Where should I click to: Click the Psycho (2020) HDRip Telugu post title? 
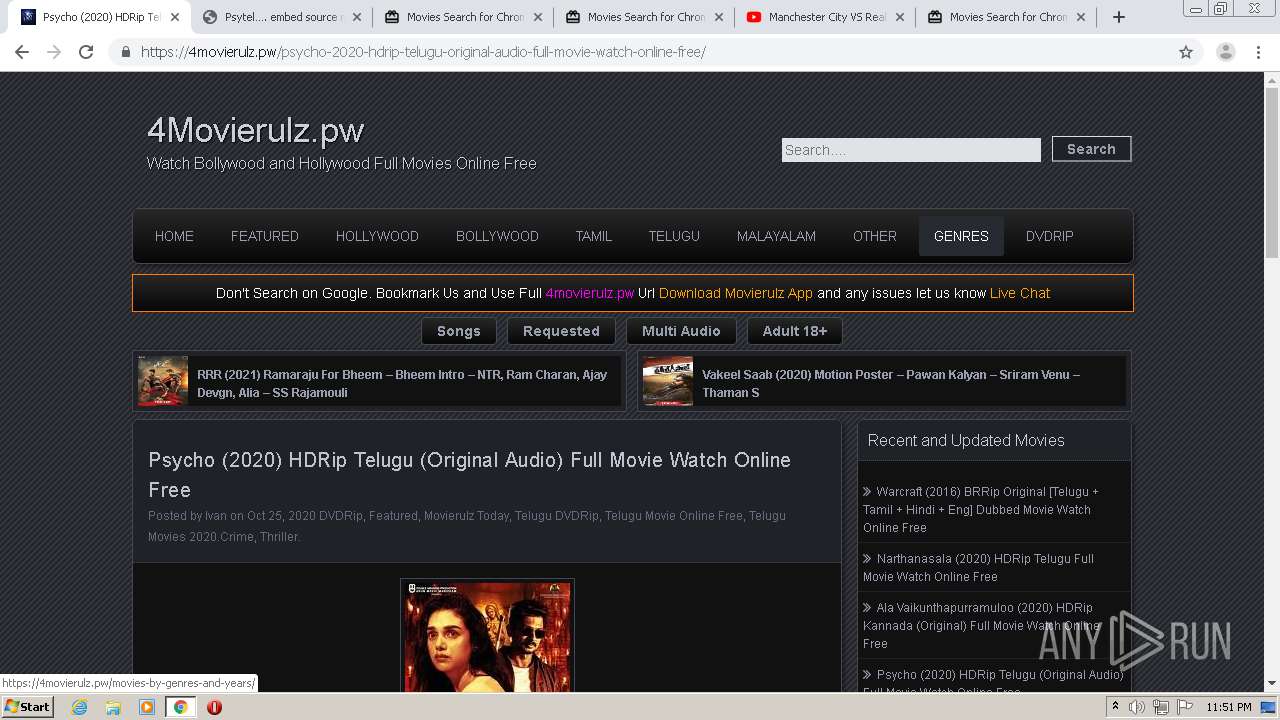click(x=469, y=475)
